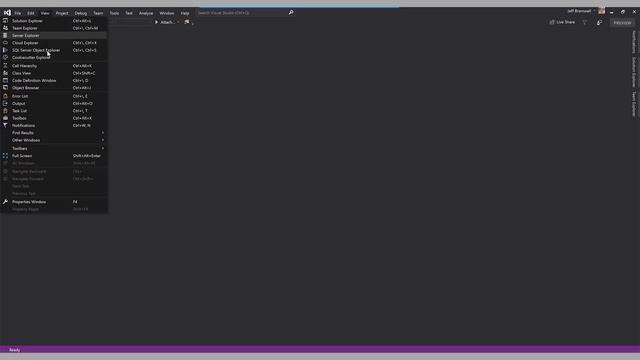Click the send feedback icon
This screenshot has width=640, height=360.
(599, 22)
